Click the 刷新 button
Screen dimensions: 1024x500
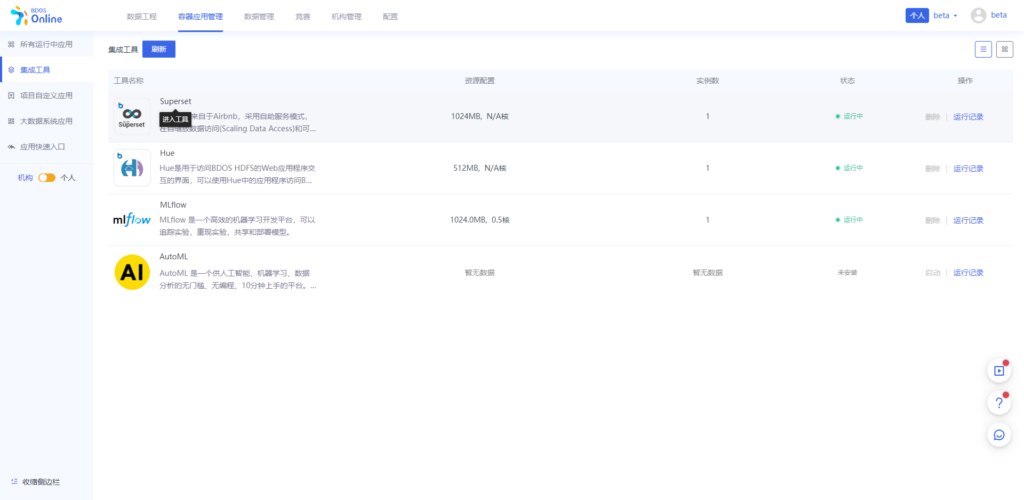(159, 49)
